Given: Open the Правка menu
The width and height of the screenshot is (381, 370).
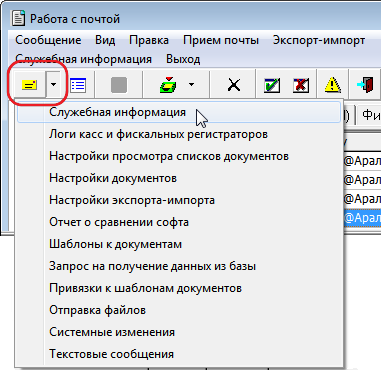Looking at the screenshot, I should [149, 40].
